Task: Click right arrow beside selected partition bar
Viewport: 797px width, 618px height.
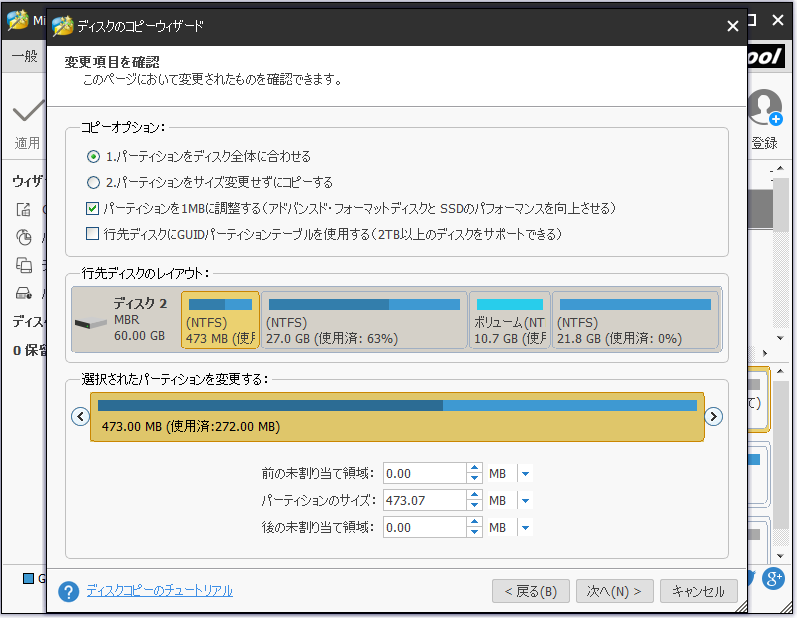Action: [714, 417]
